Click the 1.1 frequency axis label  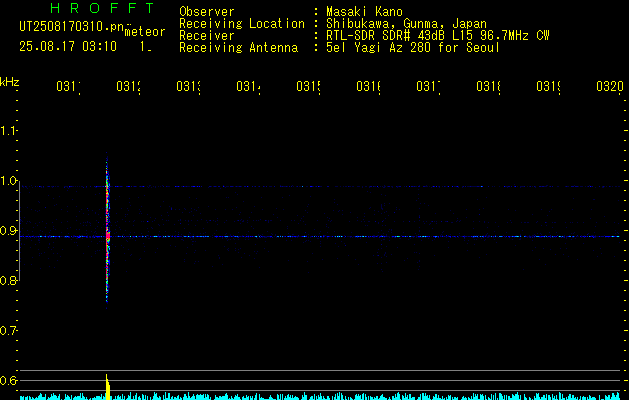pyautogui.click(x=8, y=131)
